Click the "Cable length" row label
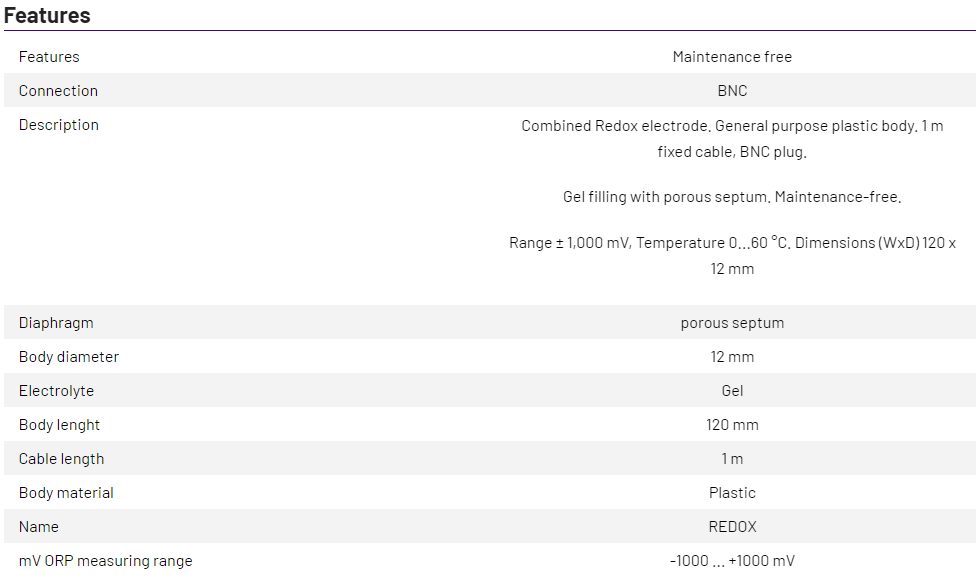The image size is (979, 587). click(x=61, y=459)
